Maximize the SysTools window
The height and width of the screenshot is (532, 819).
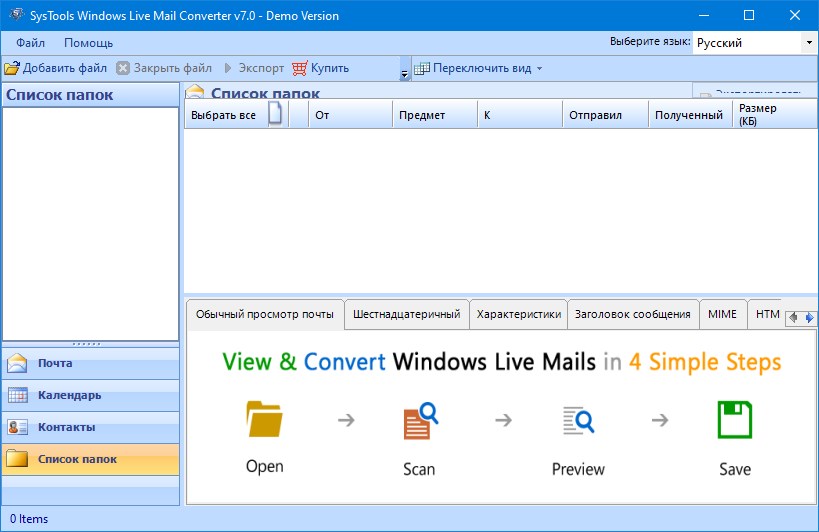[748, 15]
